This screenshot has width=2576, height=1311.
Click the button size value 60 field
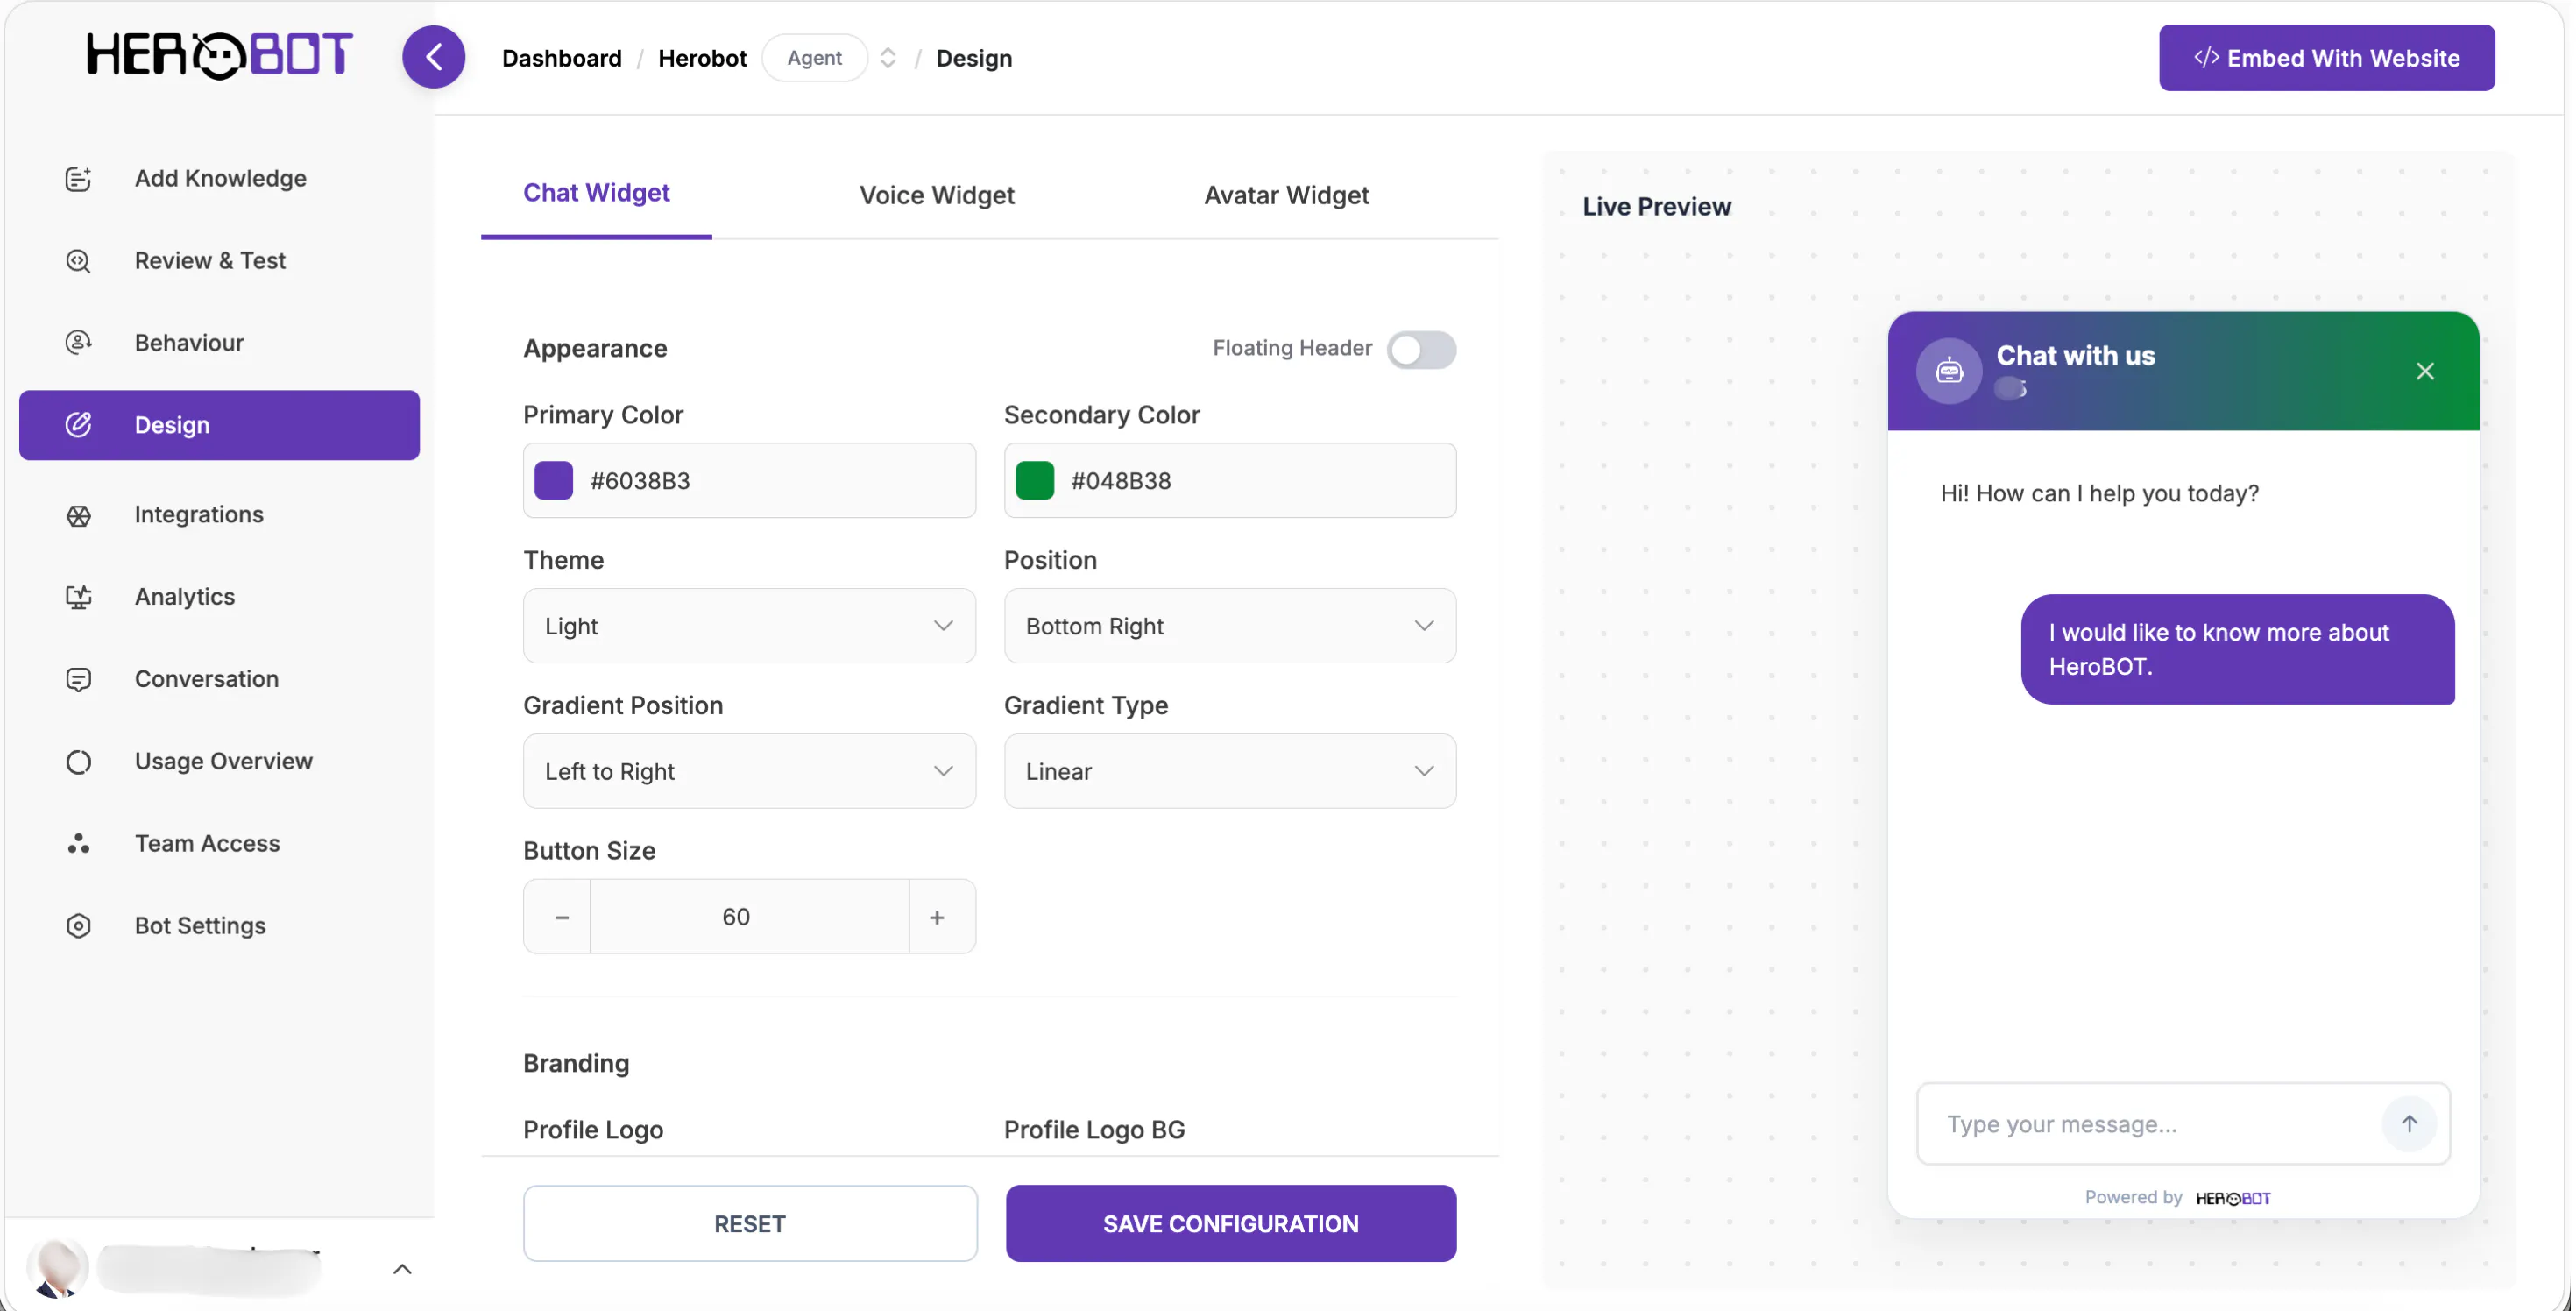pyautogui.click(x=749, y=917)
